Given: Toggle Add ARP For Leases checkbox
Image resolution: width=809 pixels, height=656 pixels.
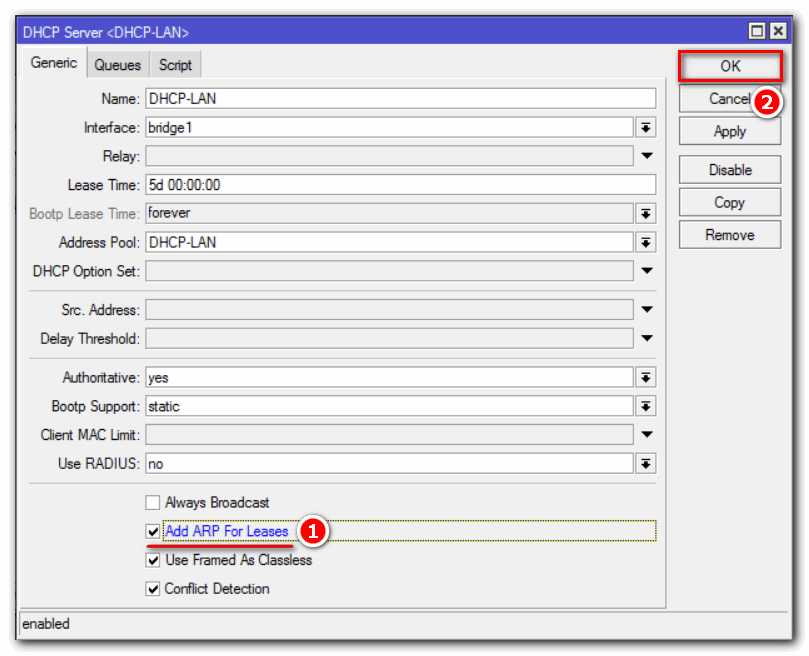Looking at the screenshot, I should click(x=153, y=532).
